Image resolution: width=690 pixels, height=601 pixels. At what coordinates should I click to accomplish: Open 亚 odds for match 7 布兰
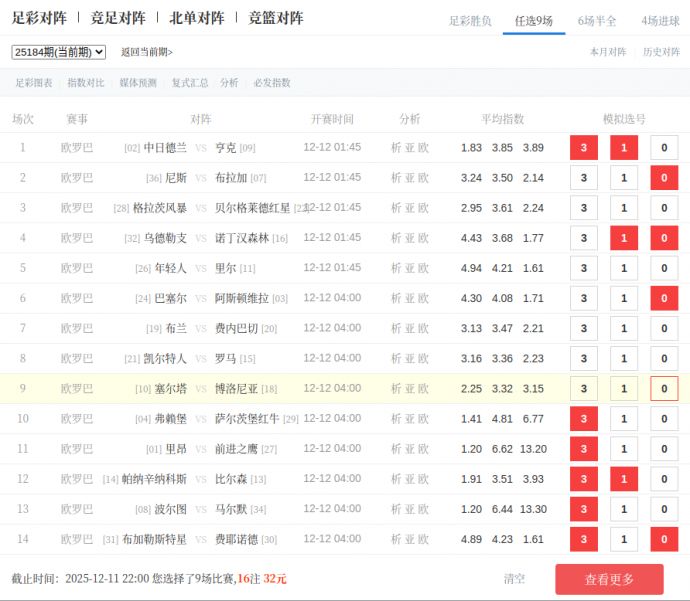[x=410, y=328]
